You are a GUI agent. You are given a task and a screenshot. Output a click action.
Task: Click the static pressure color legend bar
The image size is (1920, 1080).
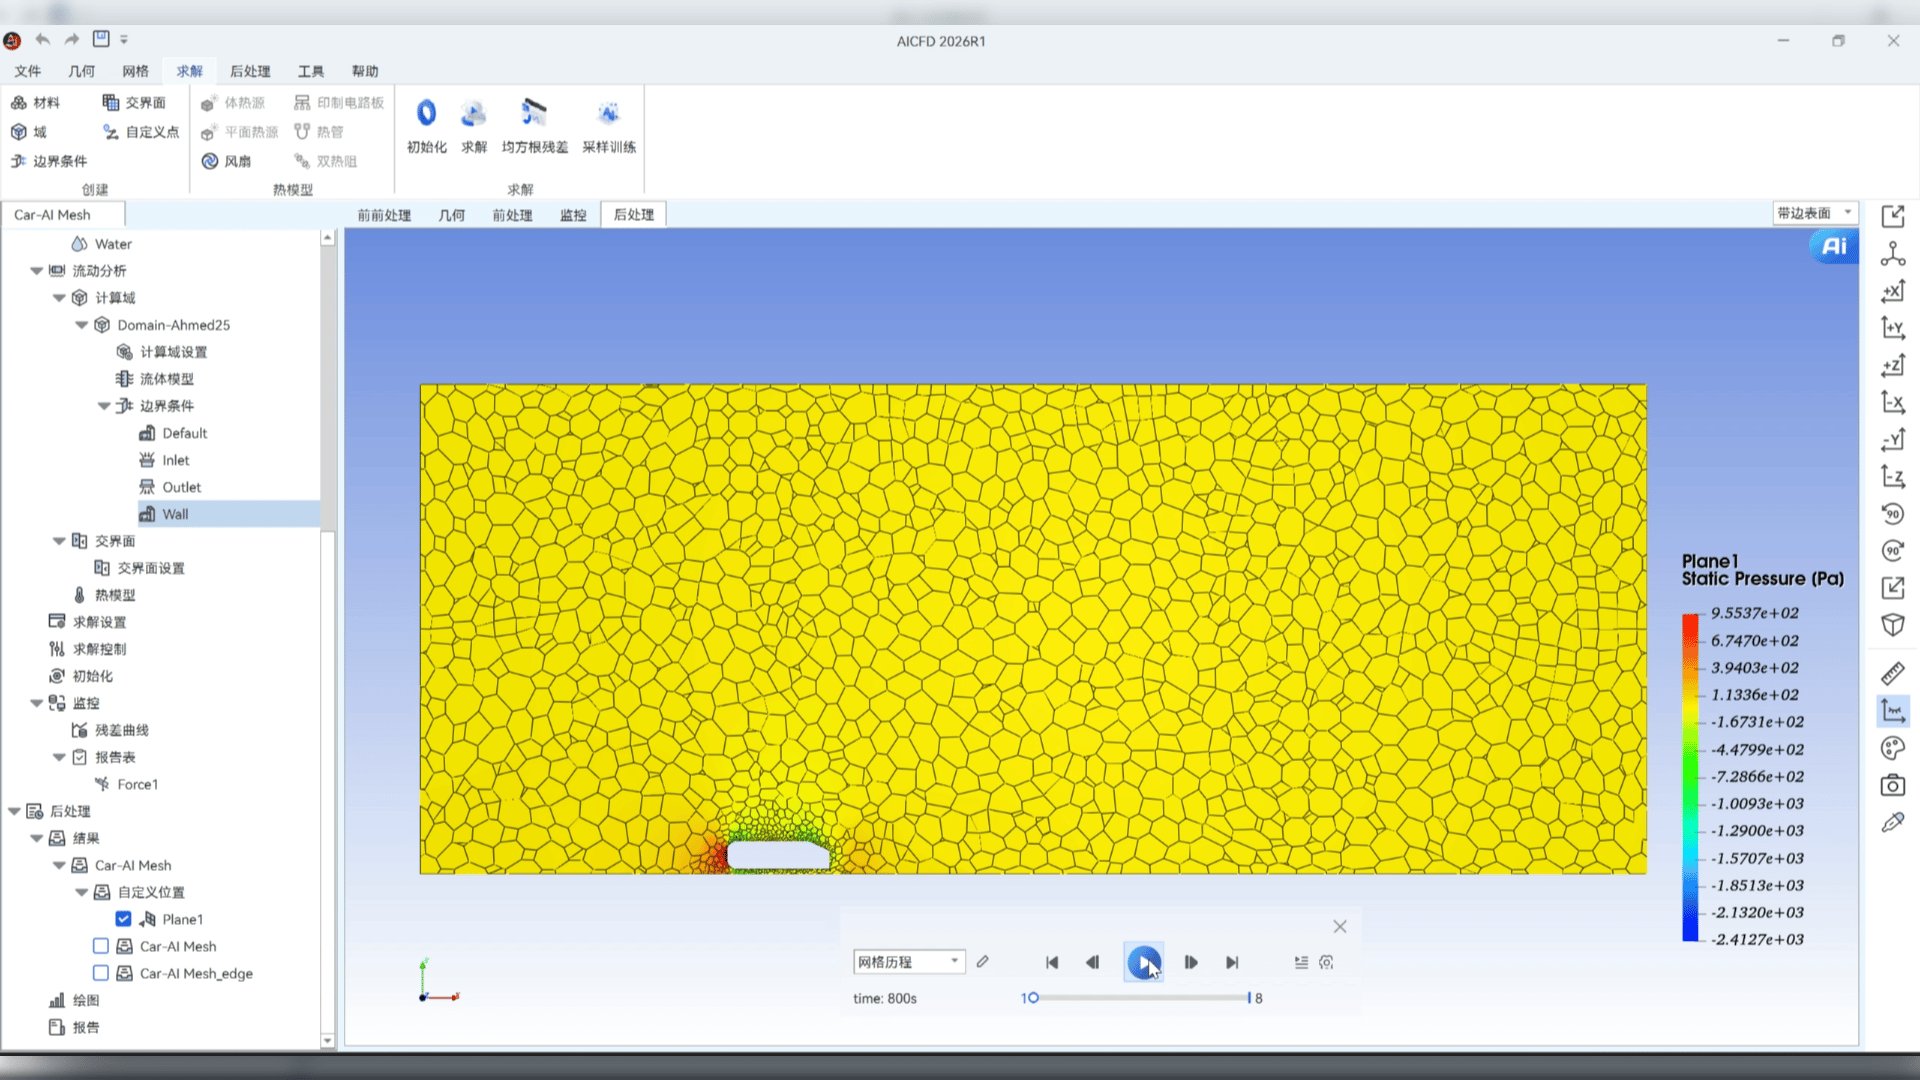point(1690,777)
